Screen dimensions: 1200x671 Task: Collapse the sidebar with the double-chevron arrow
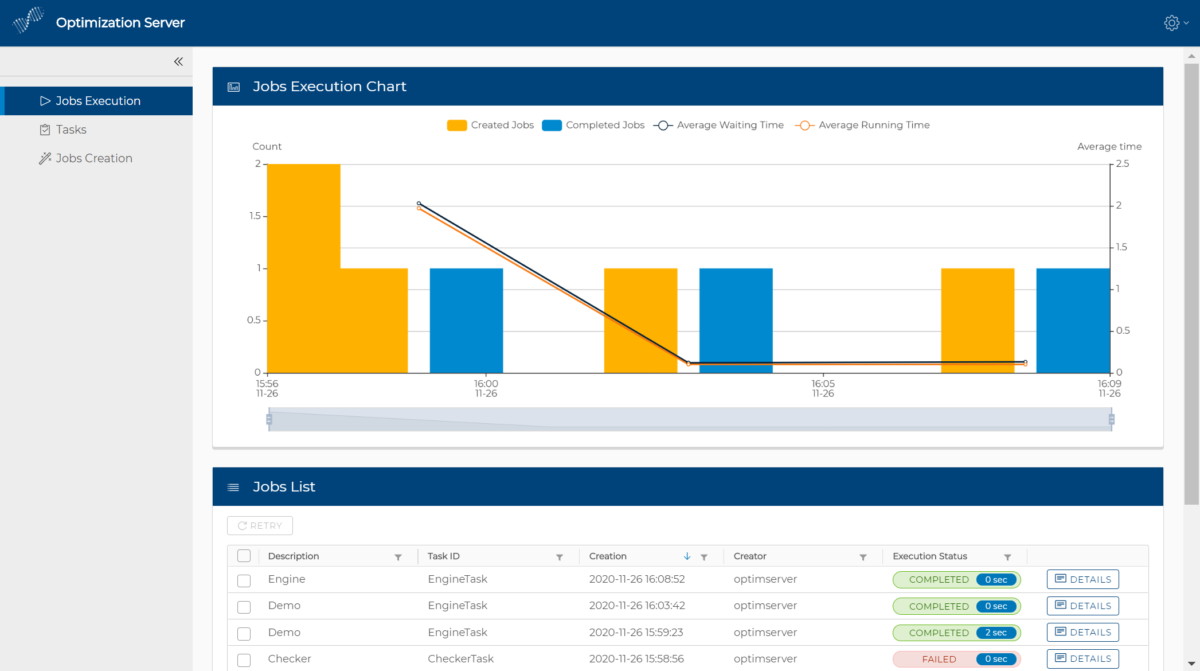click(x=178, y=61)
